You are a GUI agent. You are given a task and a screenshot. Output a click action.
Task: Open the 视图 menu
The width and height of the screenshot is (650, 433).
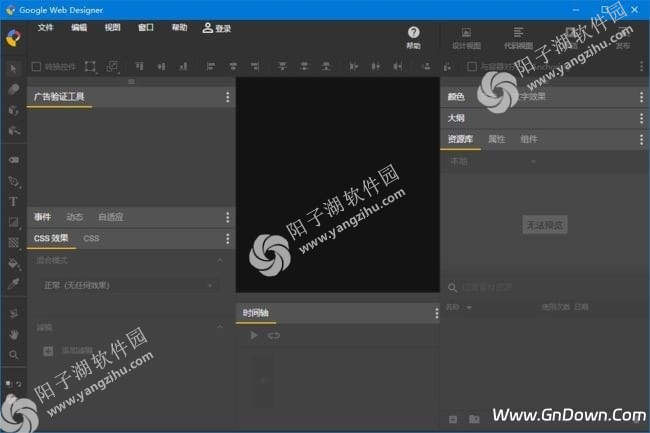[x=112, y=27]
